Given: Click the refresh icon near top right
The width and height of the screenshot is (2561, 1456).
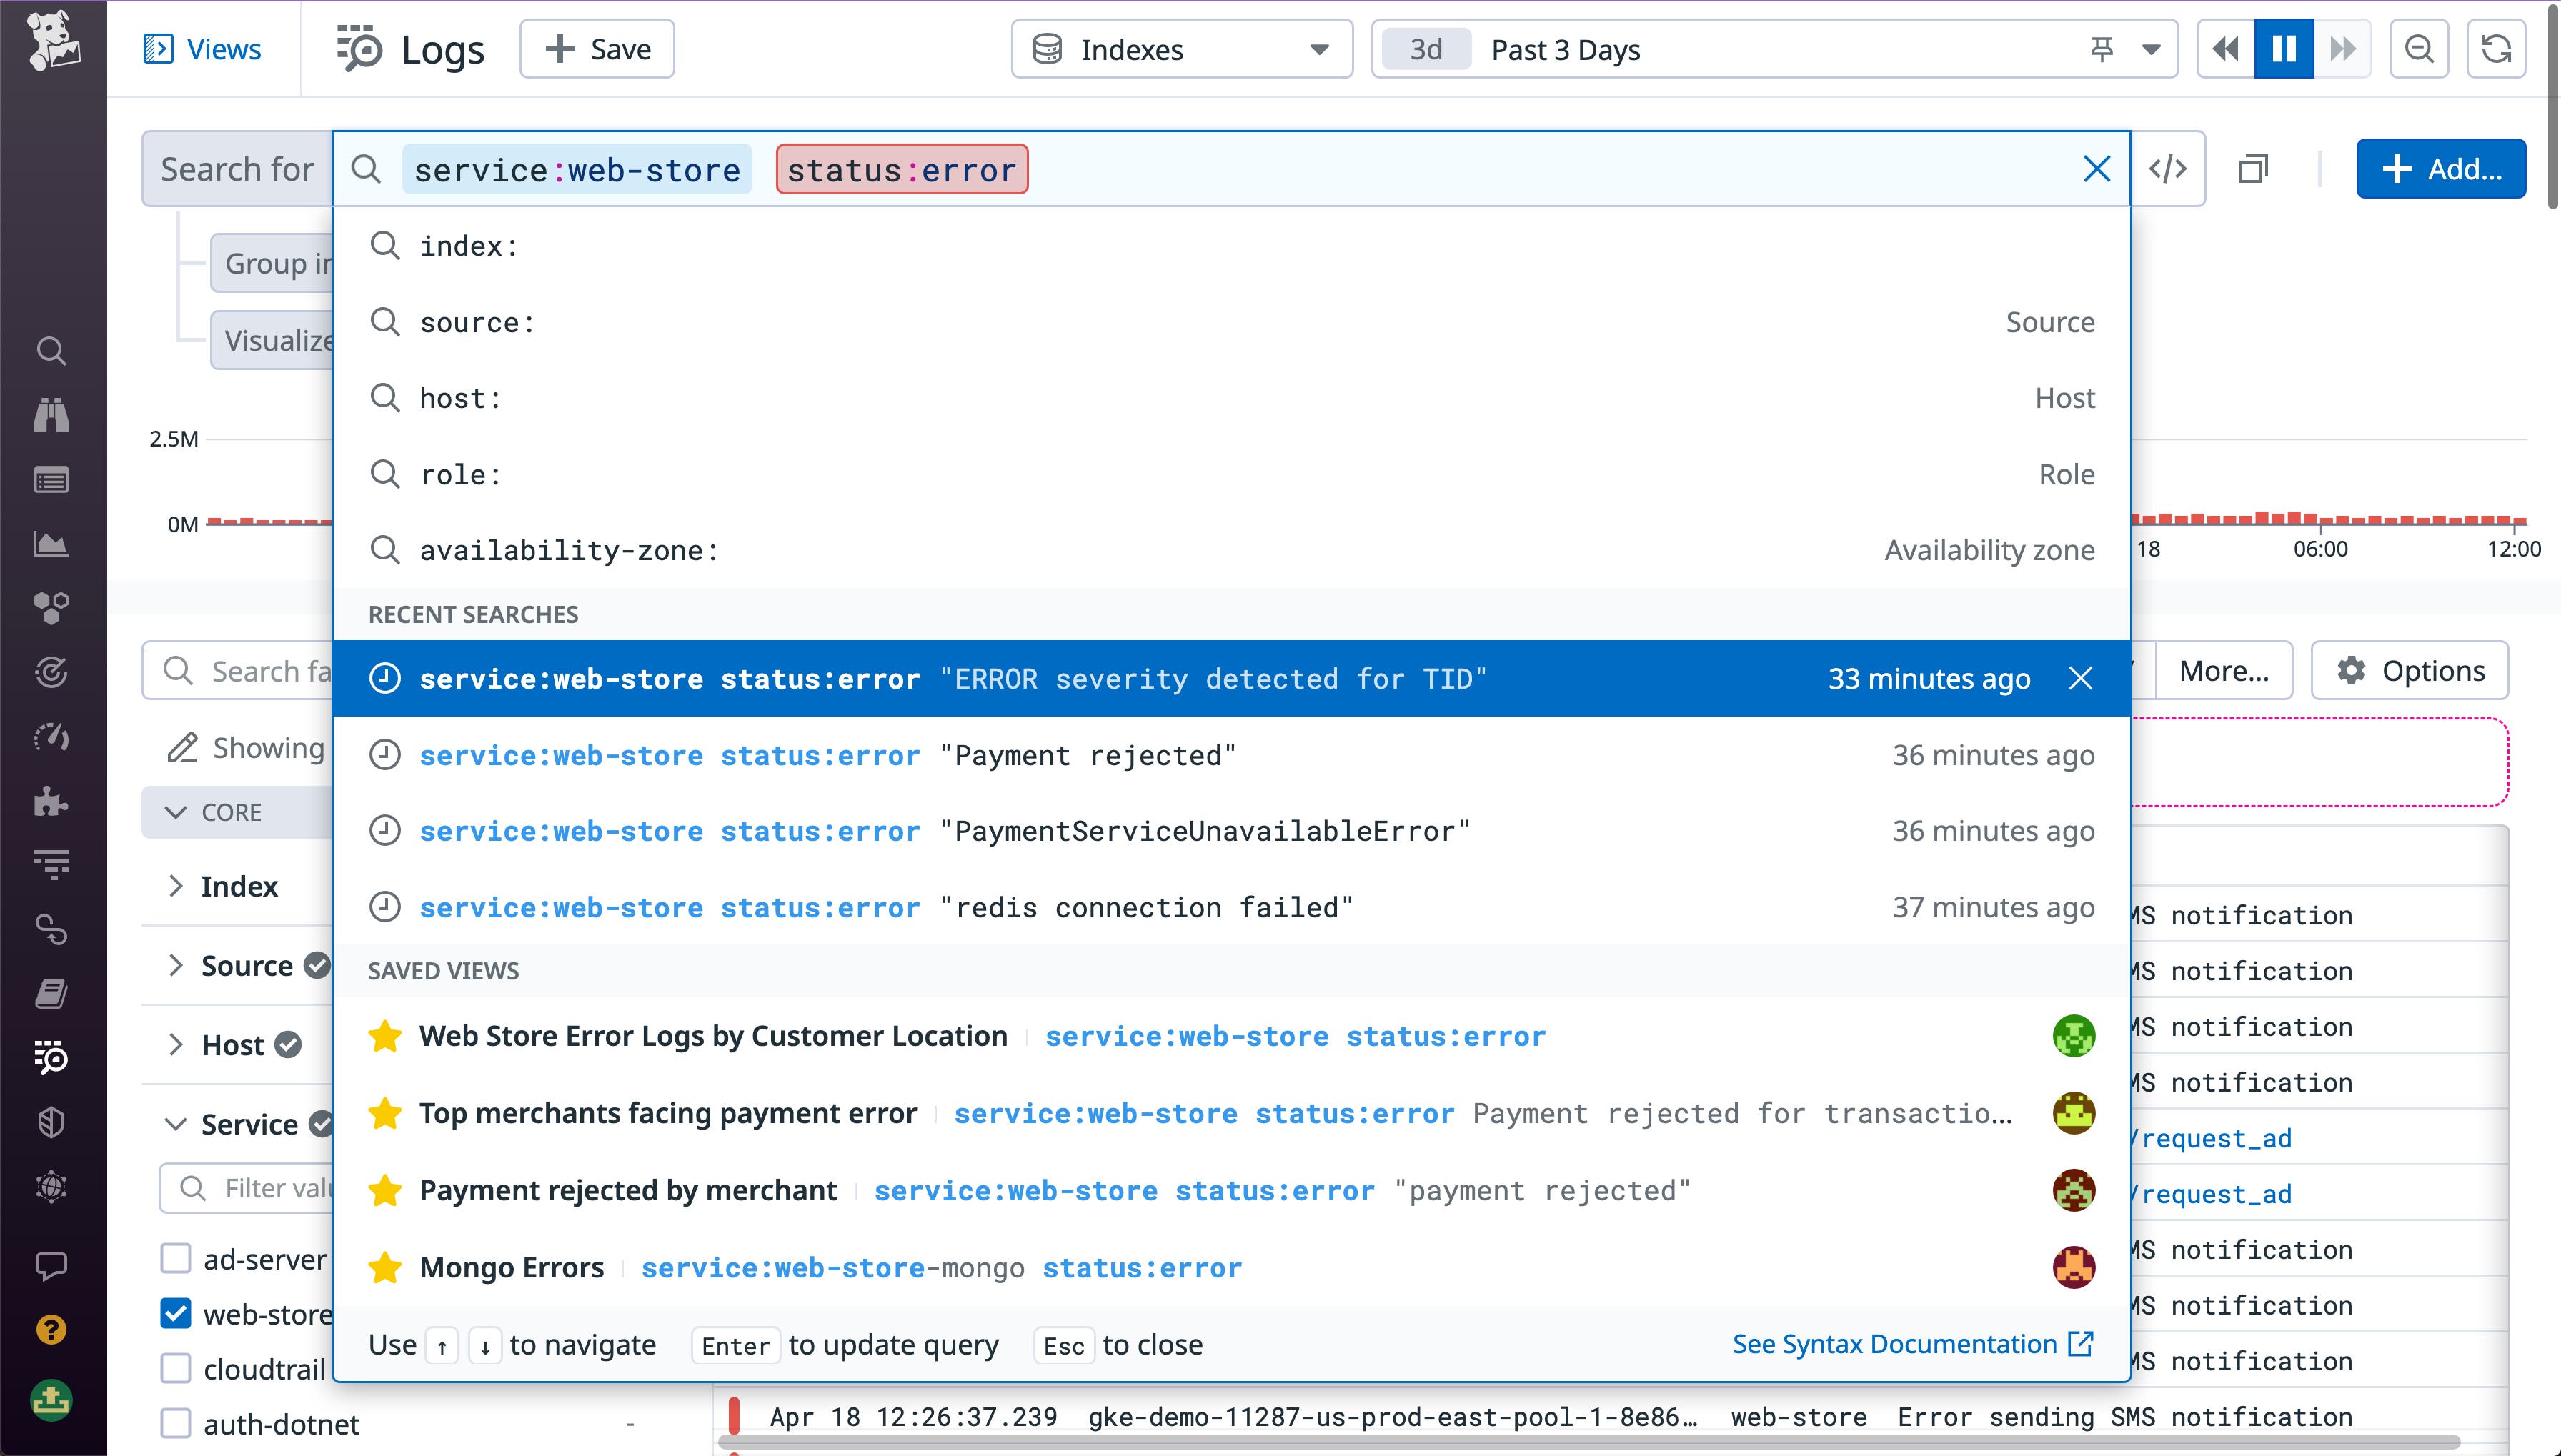Looking at the screenshot, I should (2497, 48).
